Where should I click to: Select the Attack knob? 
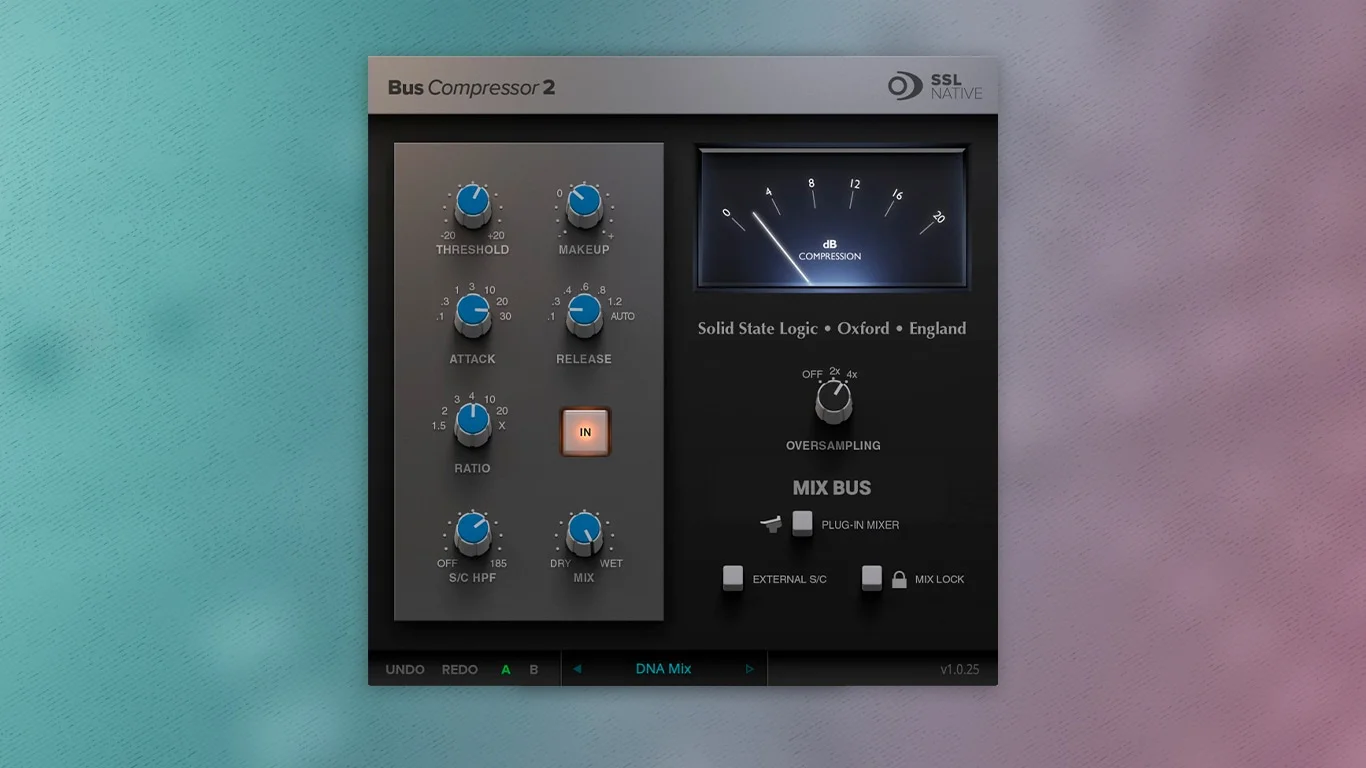tap(471, 313)
